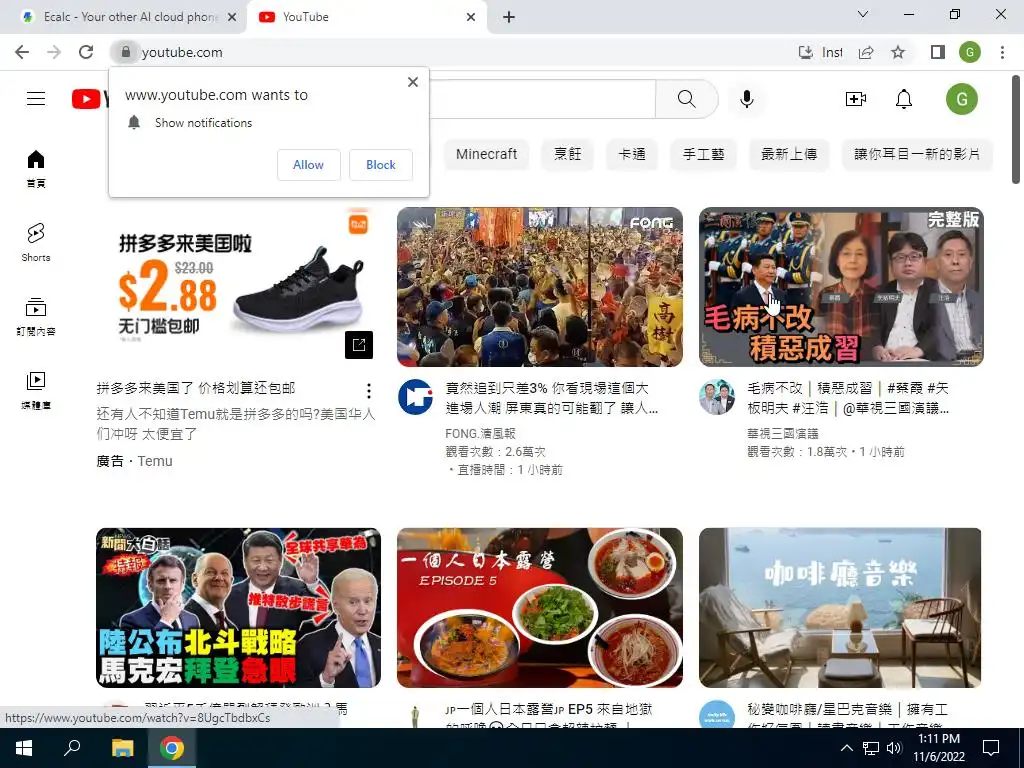Open File Explorer from the taskbar
Image resolution: width=1024 pixels, height=768 pixels.
pos(122,748)
